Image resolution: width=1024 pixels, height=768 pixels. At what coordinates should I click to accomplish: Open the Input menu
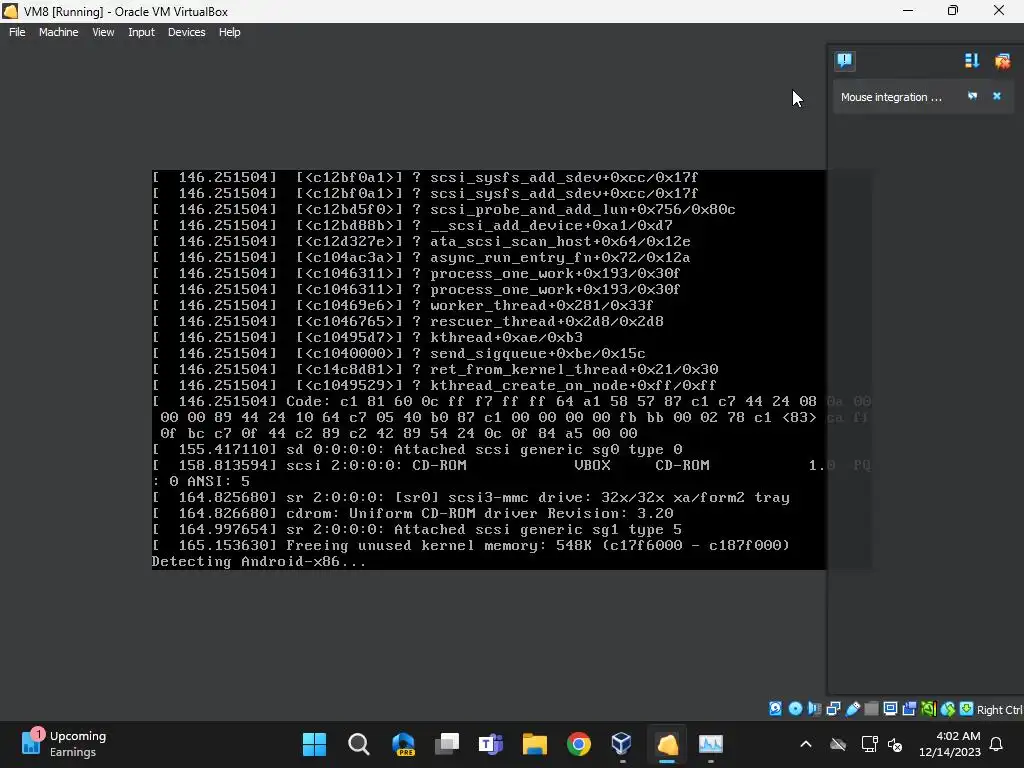[x=141, y=32]
